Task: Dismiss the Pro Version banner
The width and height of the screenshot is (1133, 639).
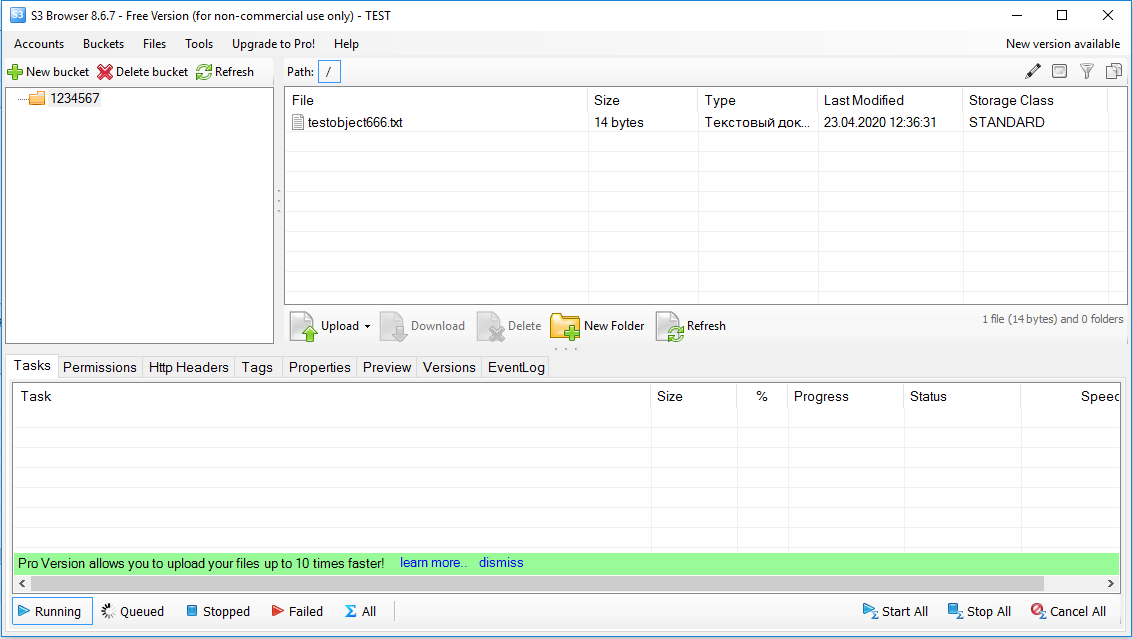Action: click(x=501, y=563)
